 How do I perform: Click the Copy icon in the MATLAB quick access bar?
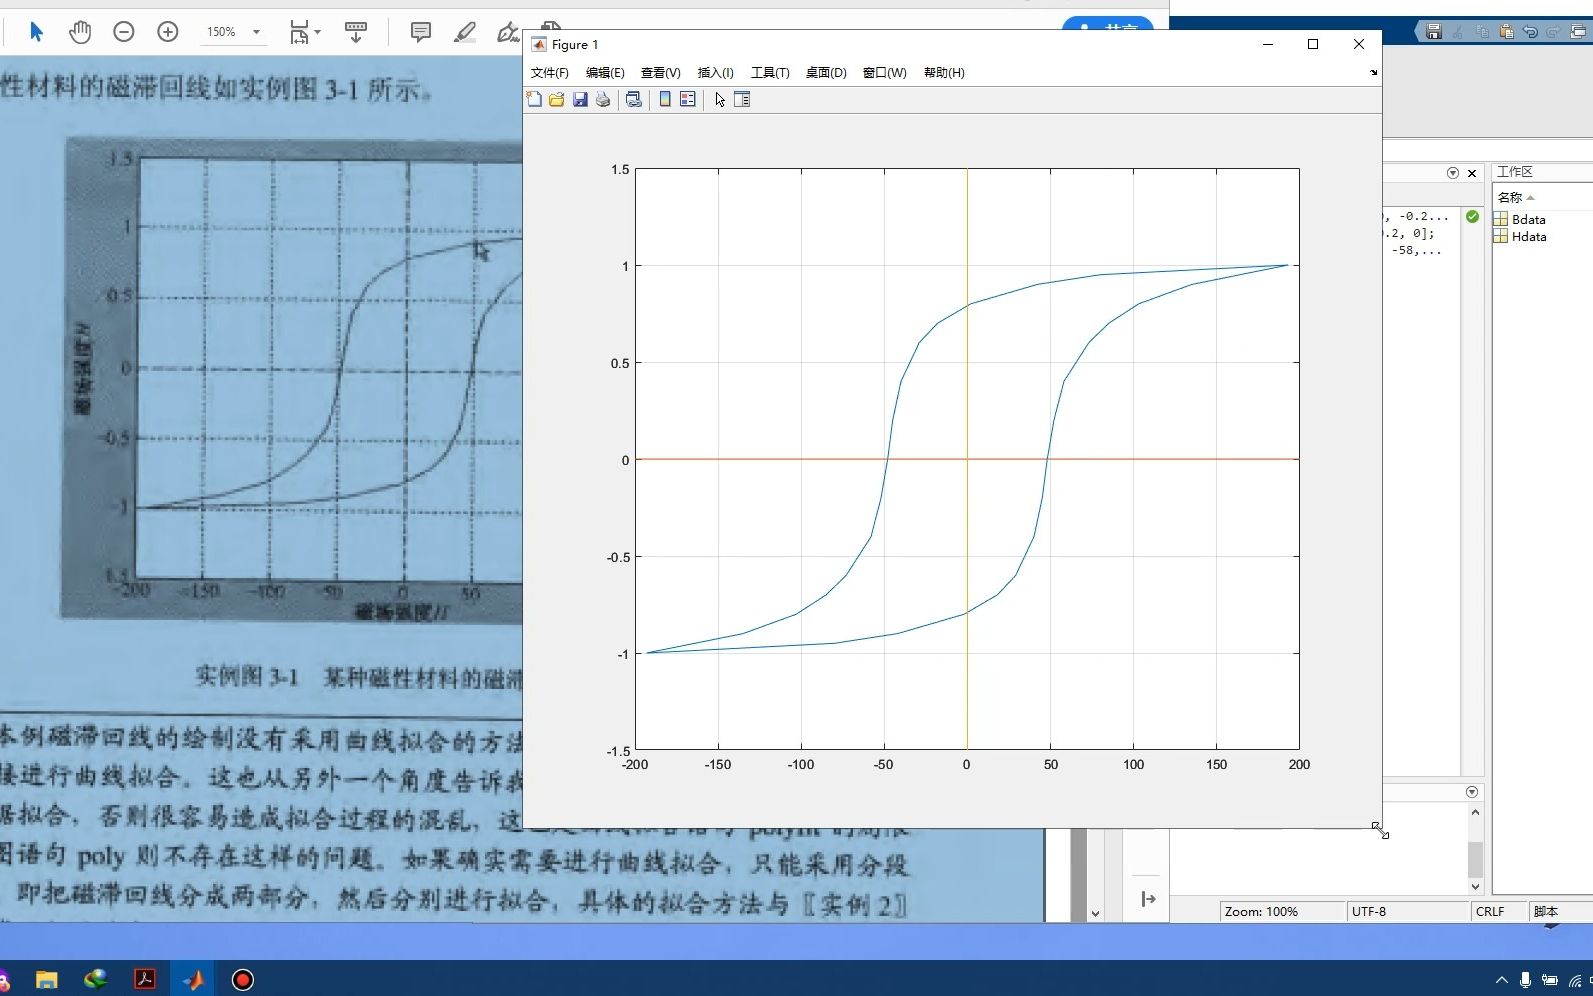coord(1482,32)
